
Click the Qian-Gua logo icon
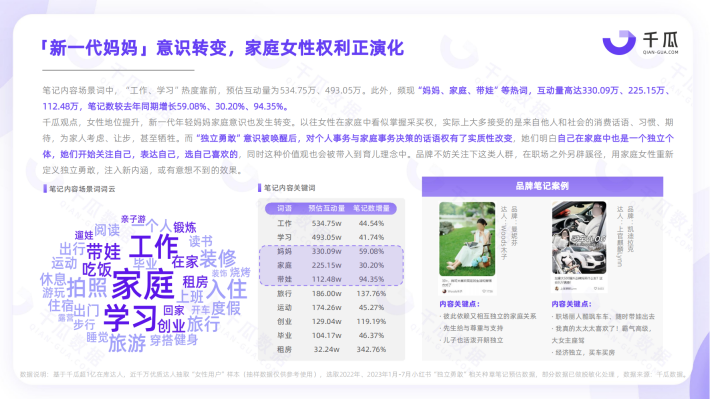pos(619,42)
